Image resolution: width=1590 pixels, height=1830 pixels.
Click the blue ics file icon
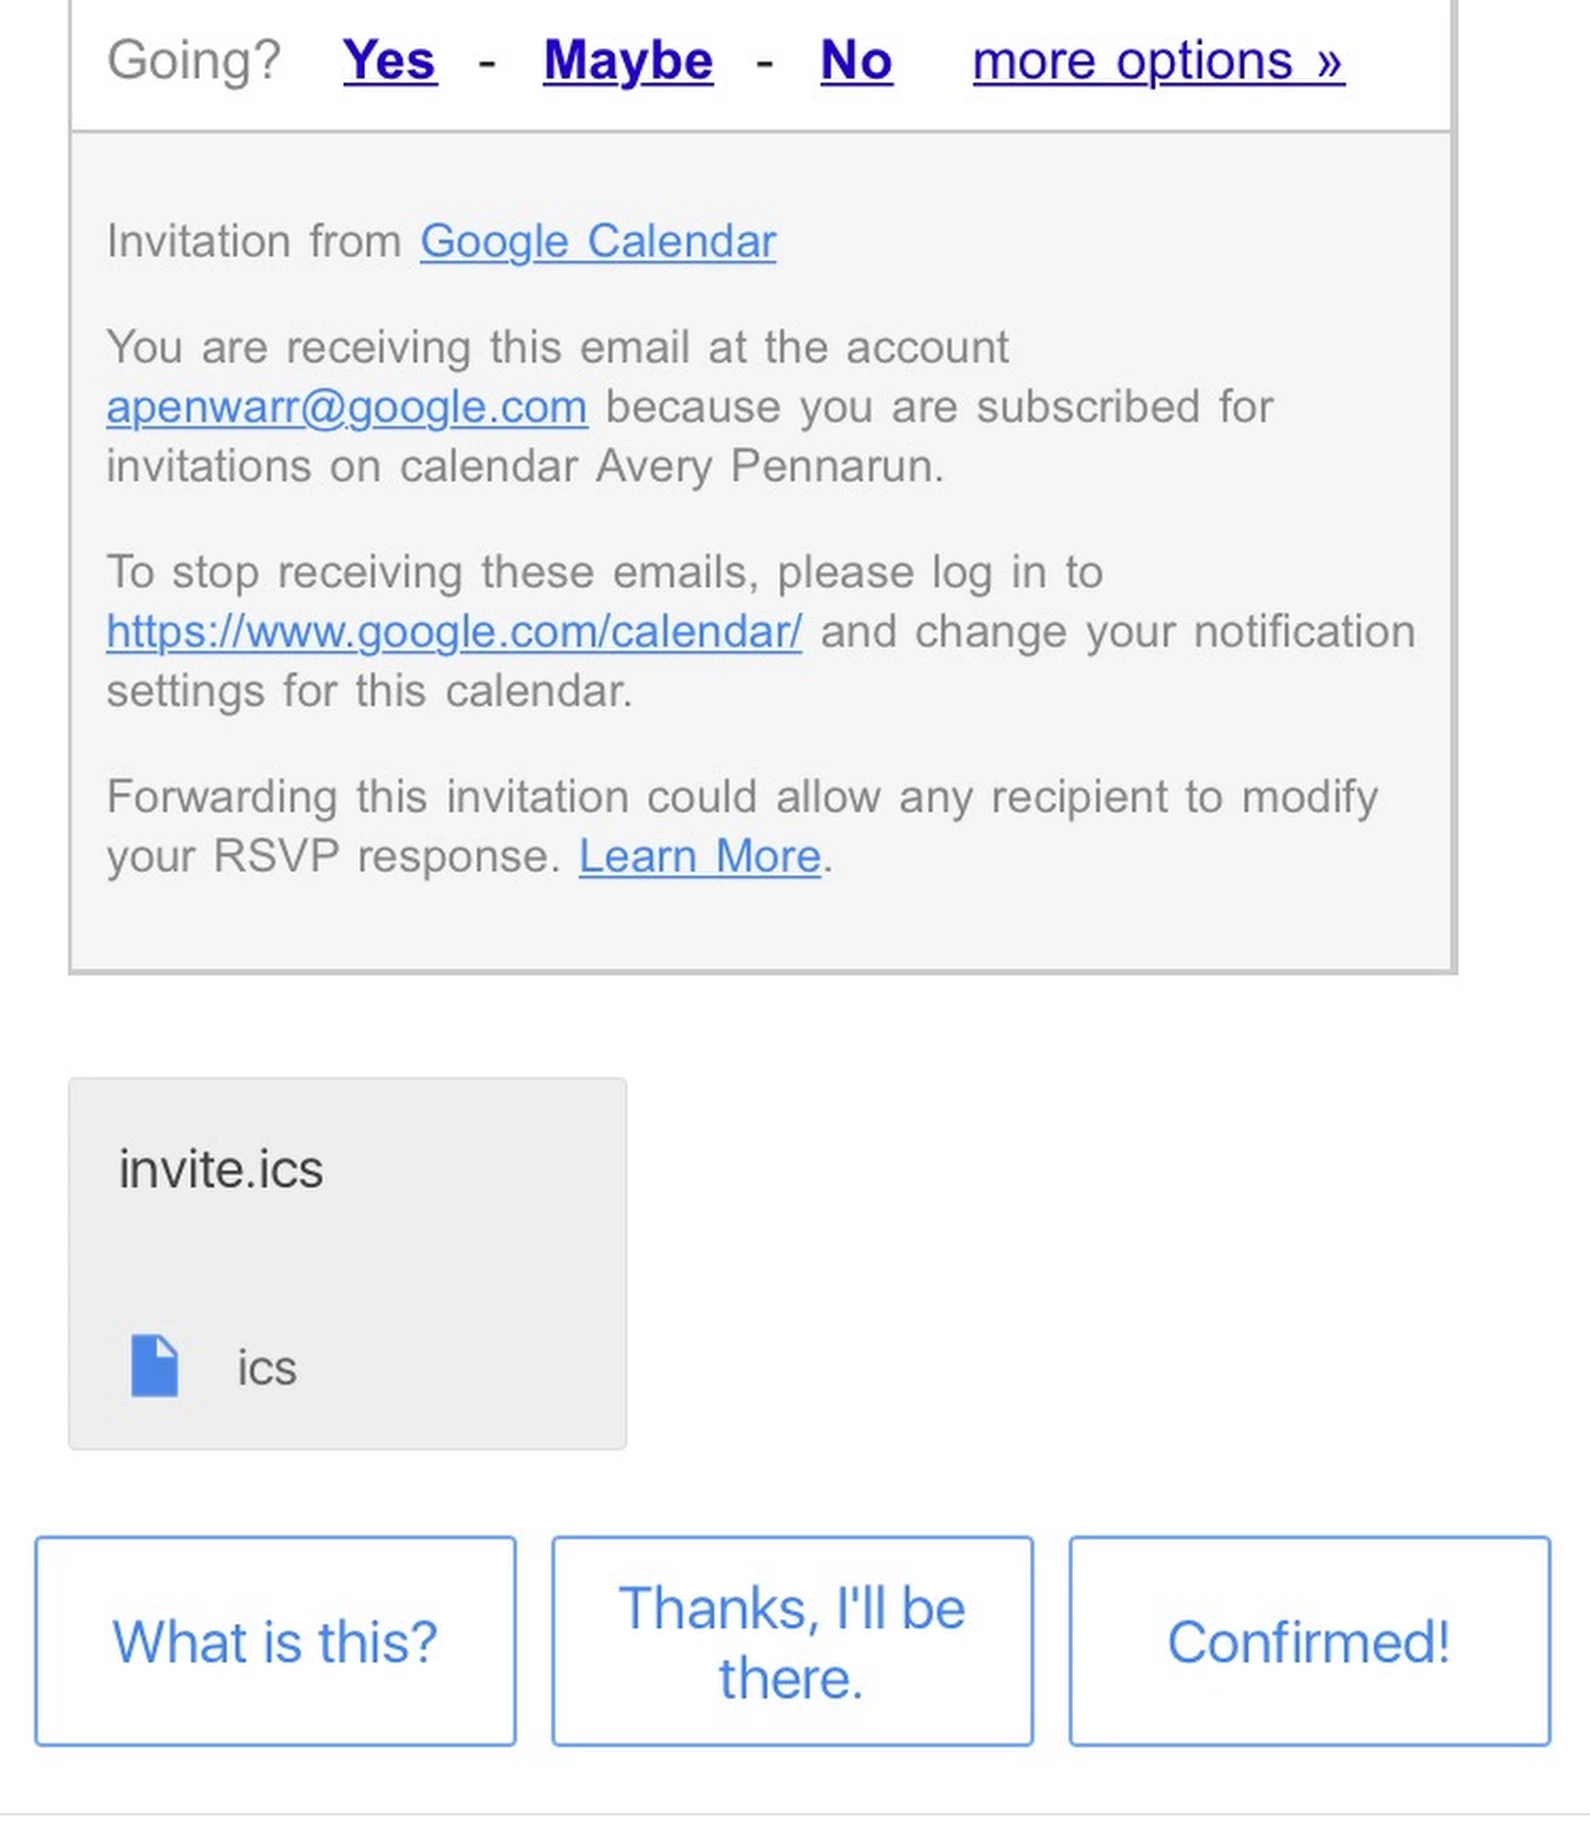(x=155, y=1366)
